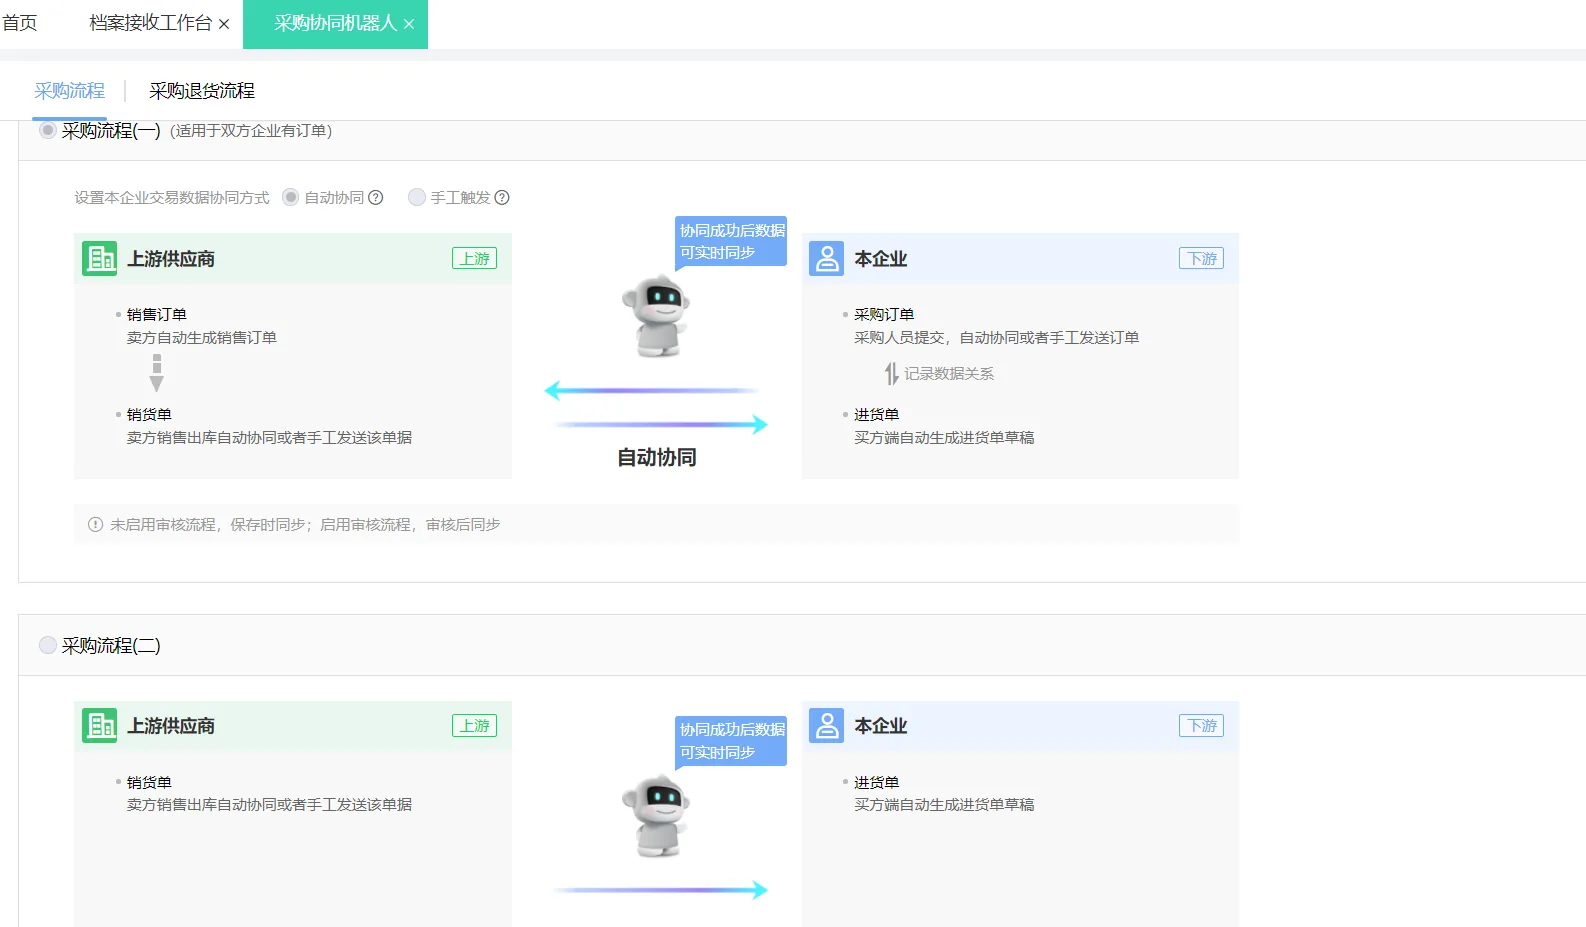The height and width of the screenshot is (927, 1586).
Task: Click 进货单 in 采购流程(二) 本企业 card
Action: pyautogui.click(x=876, y=782)
